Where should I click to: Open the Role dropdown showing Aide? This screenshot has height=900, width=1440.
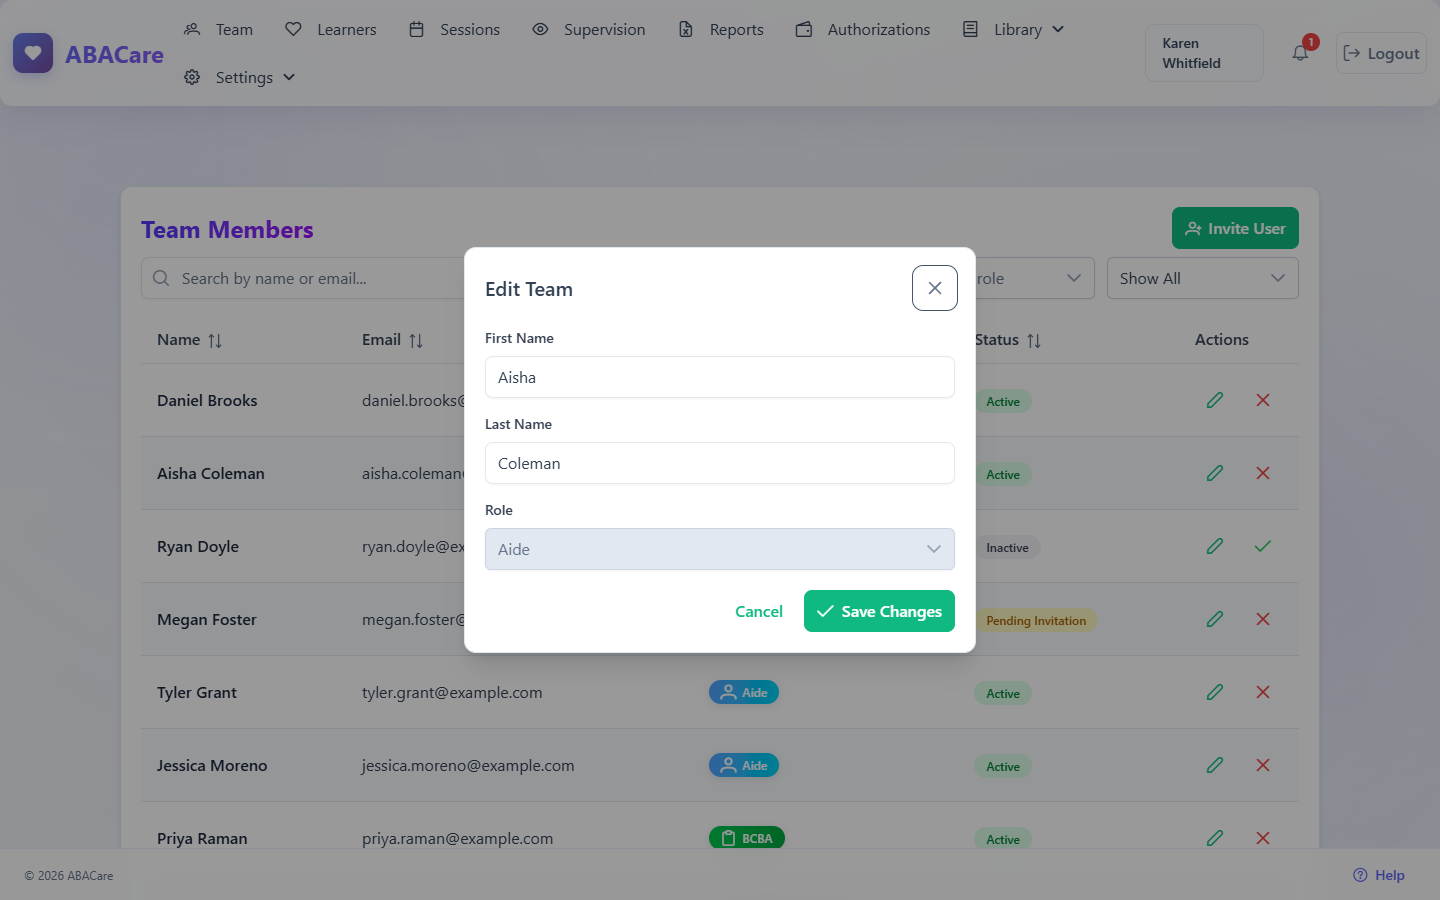tap(720, 549)
